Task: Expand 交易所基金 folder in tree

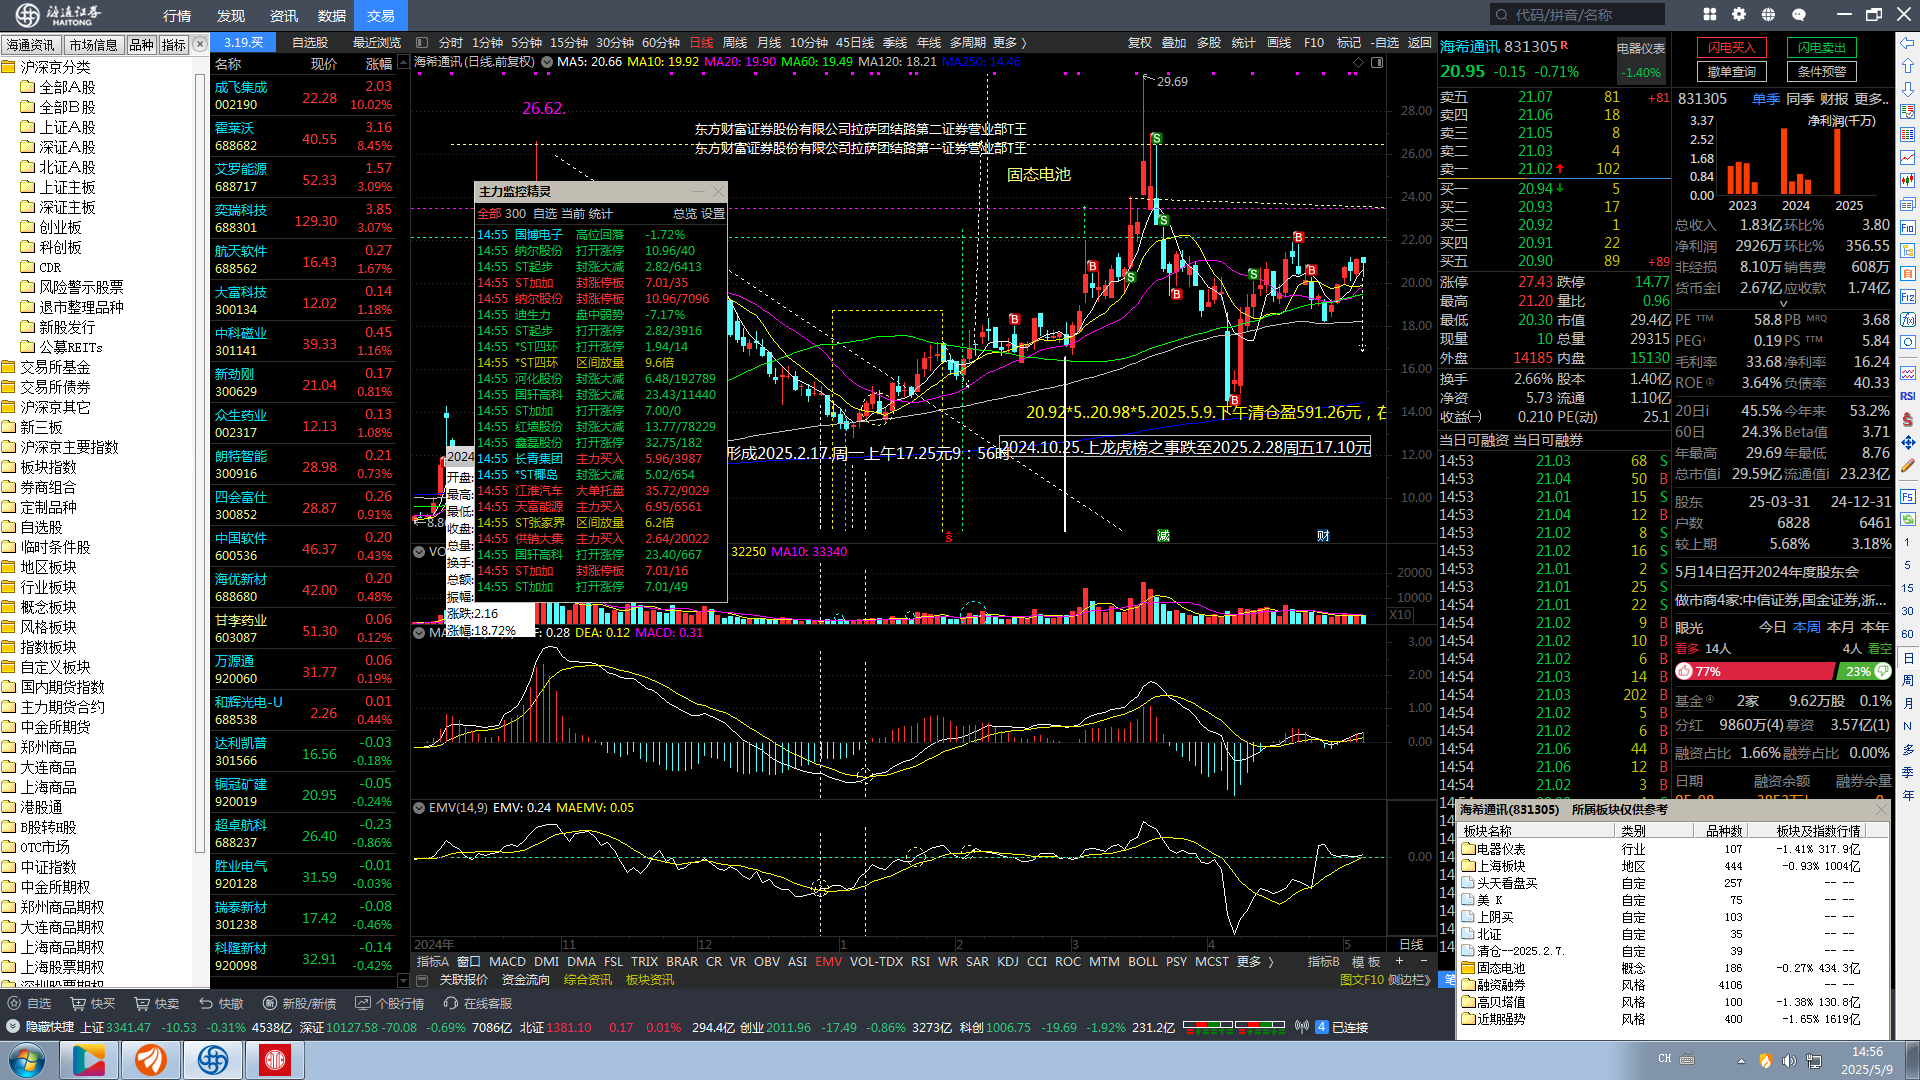Action: click(9, 367)
